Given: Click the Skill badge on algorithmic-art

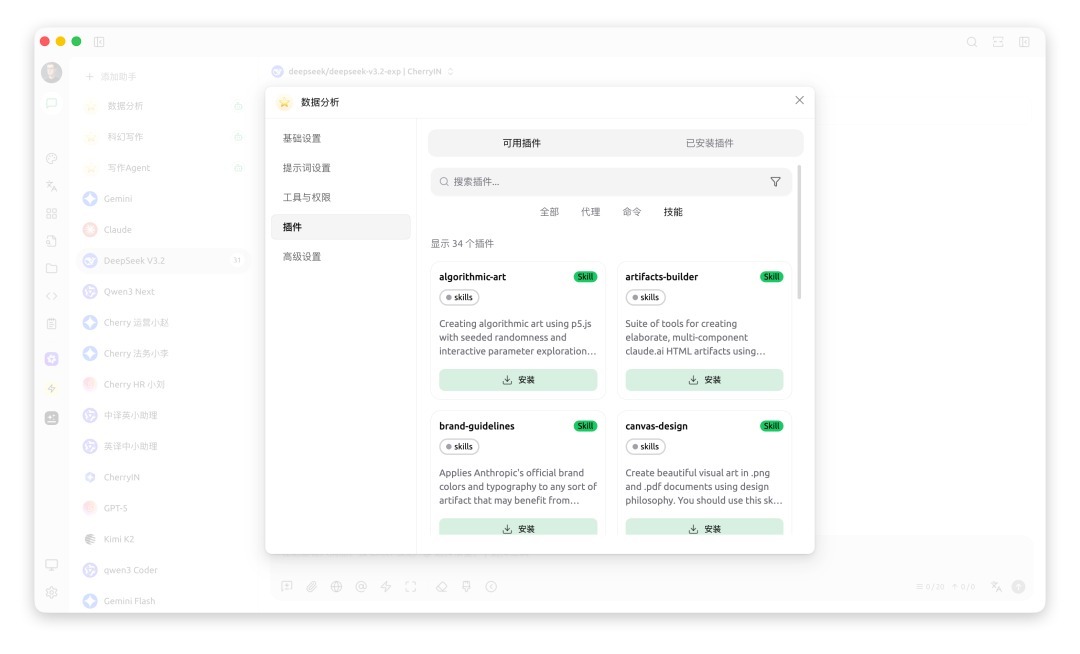Looking at the screenshot, I should tap(585, 277).
